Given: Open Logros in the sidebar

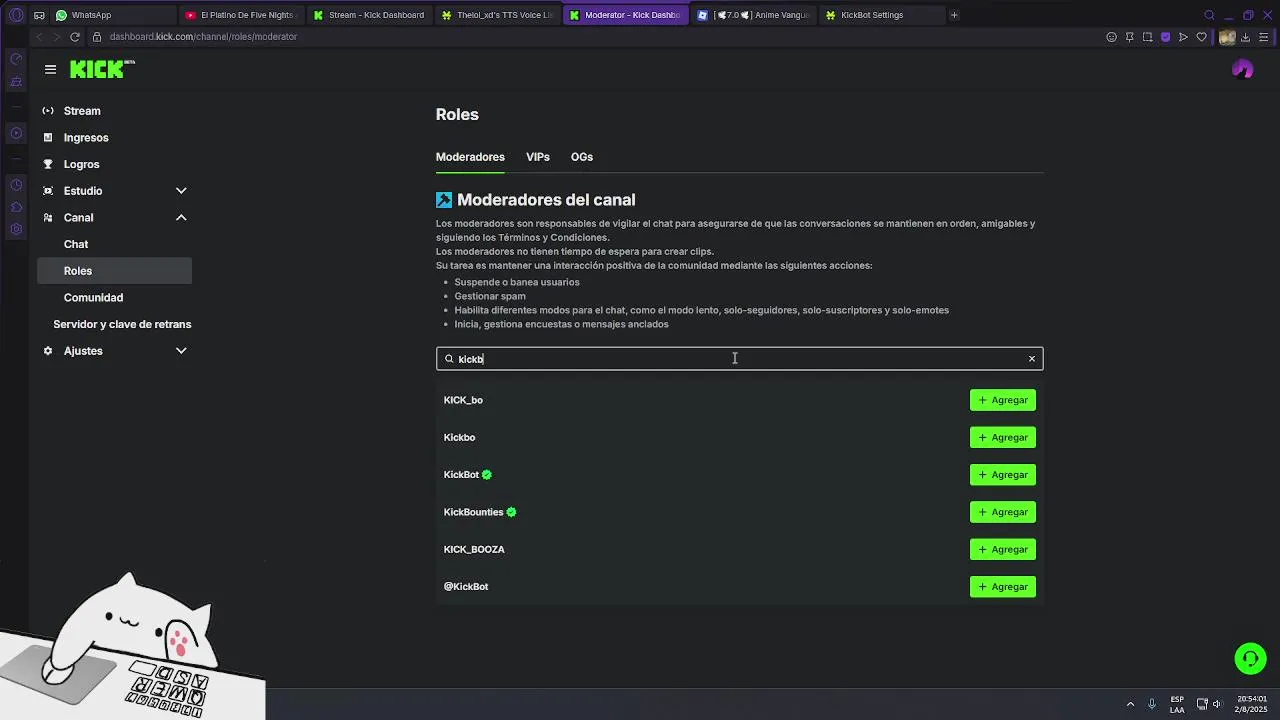Looking at the screenshot, I should click(114, 164).
